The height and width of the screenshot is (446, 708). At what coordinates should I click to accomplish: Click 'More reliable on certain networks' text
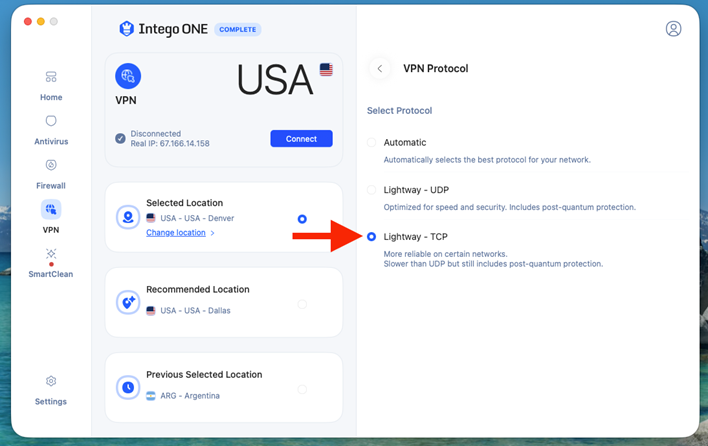coord(445,254)
